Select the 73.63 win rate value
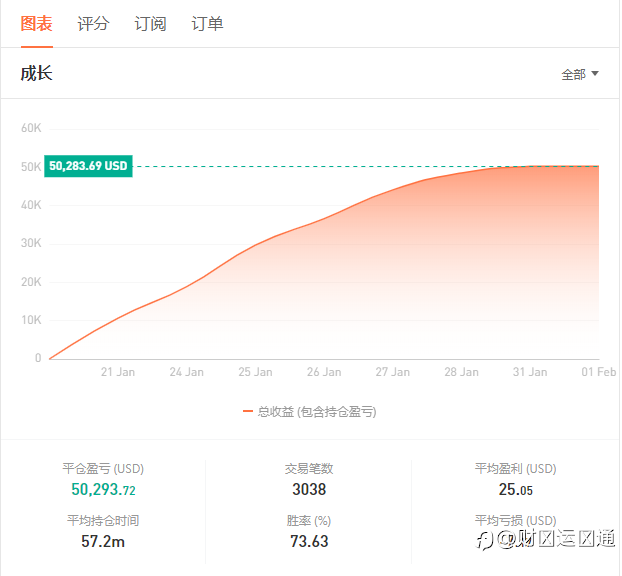Screen dimensions: 622x576 pyautogui.click(x=309, y=541)
